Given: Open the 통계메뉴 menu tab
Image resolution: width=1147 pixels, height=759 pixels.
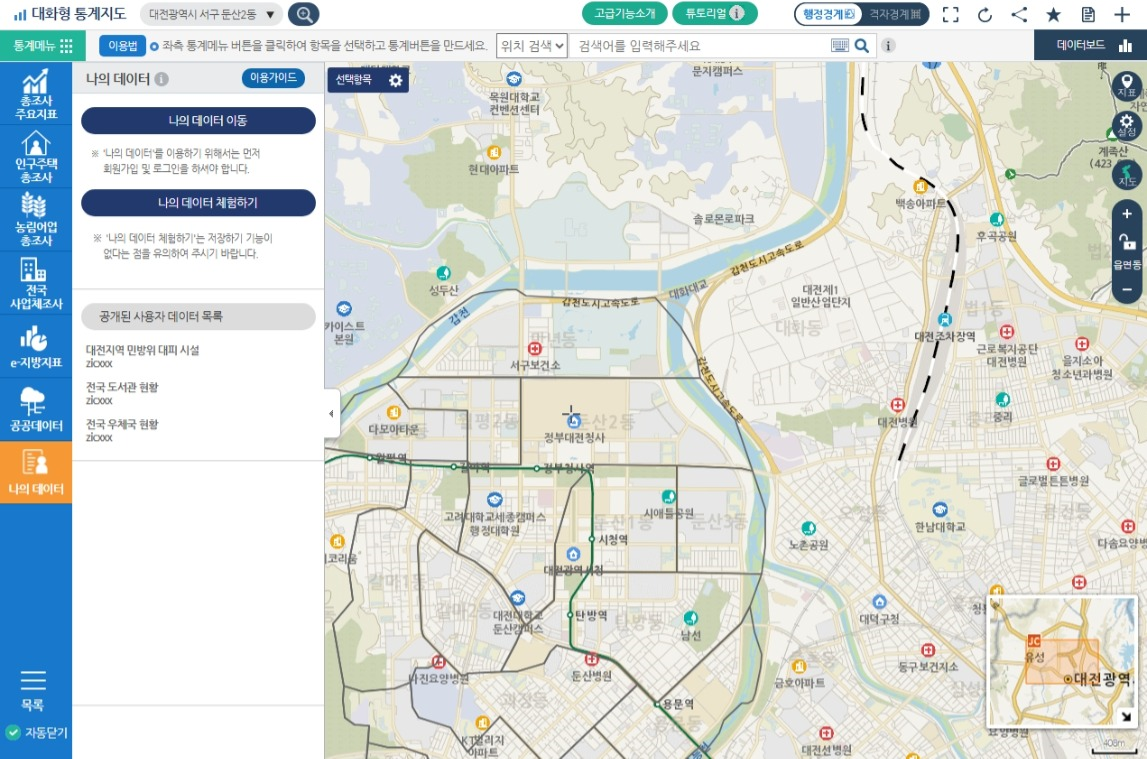Looking at the screenshot, I should [43, 45].
